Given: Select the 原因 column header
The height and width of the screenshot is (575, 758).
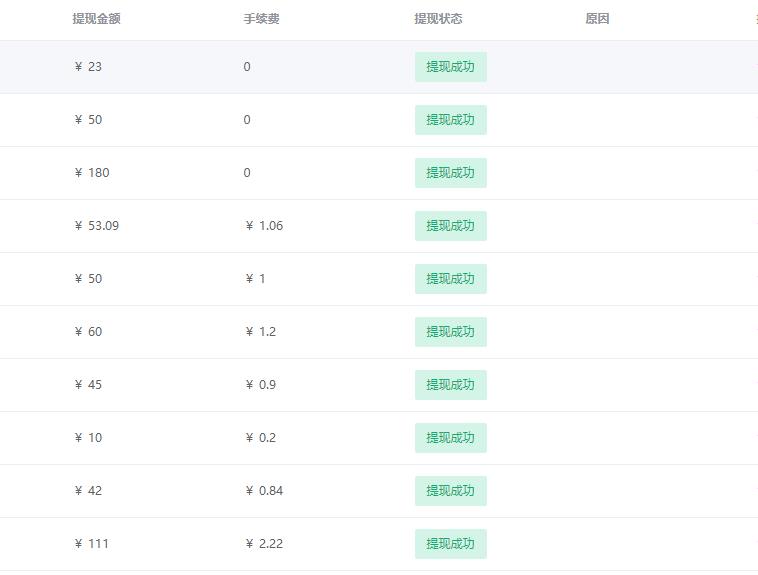Looking at the screenshot, I should 597,19.
